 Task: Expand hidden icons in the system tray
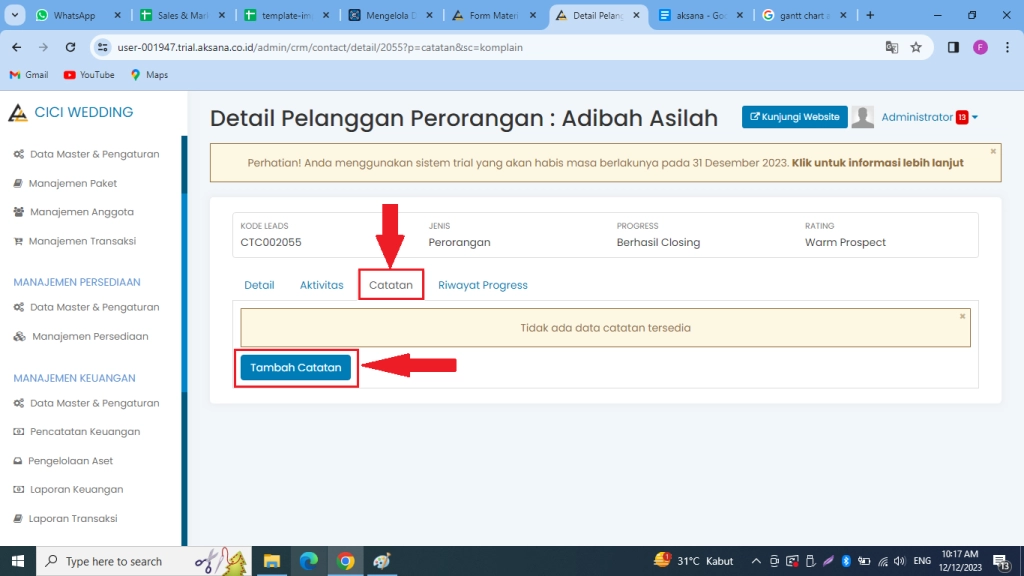point(757,560)
